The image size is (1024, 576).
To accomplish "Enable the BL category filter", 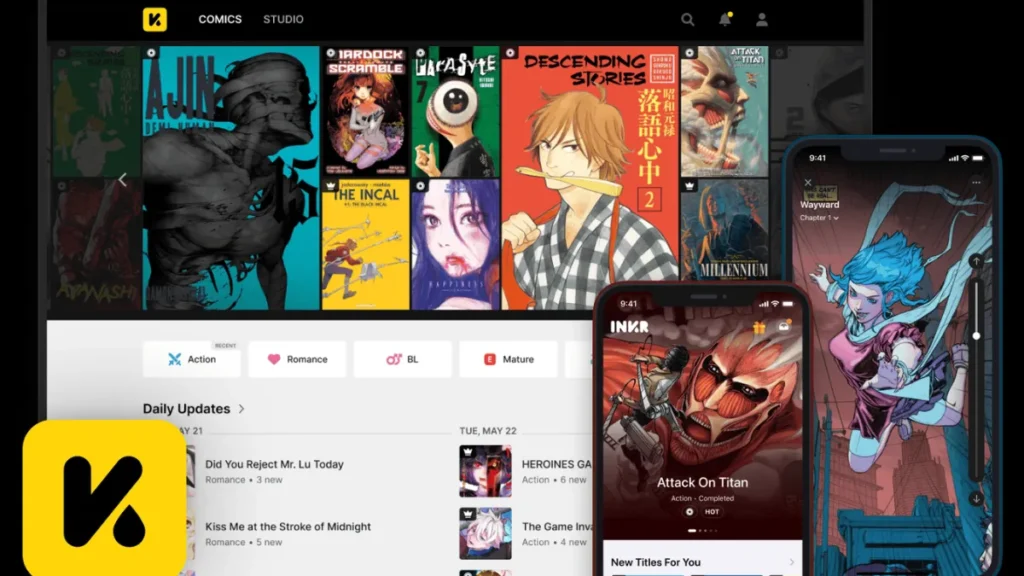I will [x=402, y=359].
